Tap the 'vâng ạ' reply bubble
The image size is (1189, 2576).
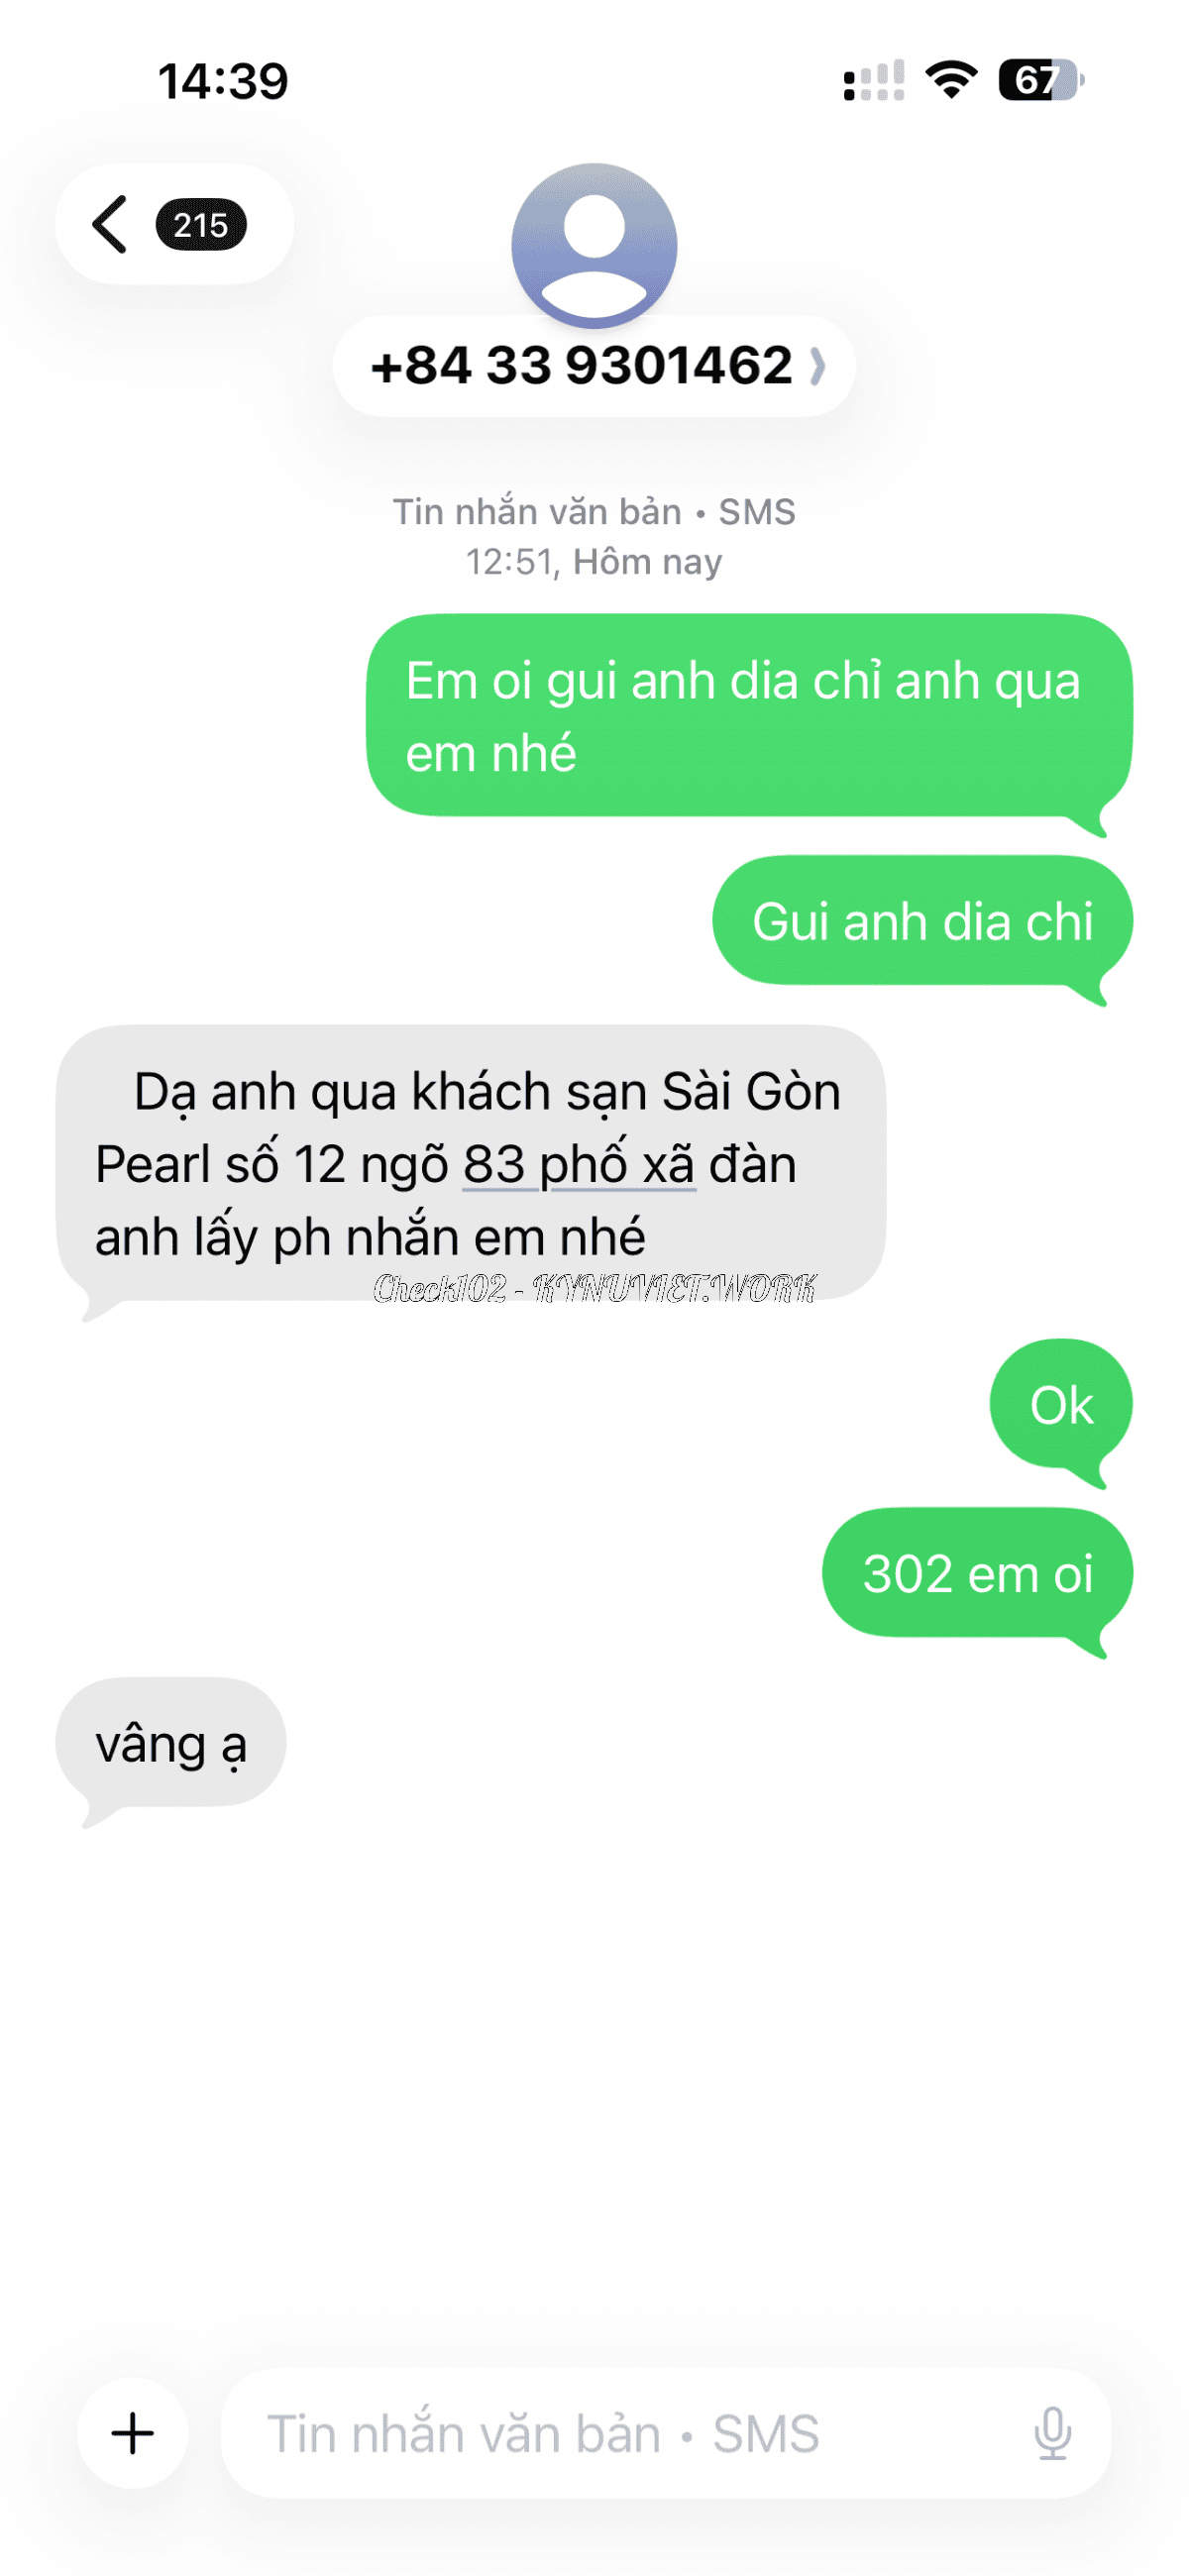click(171, 1743)
